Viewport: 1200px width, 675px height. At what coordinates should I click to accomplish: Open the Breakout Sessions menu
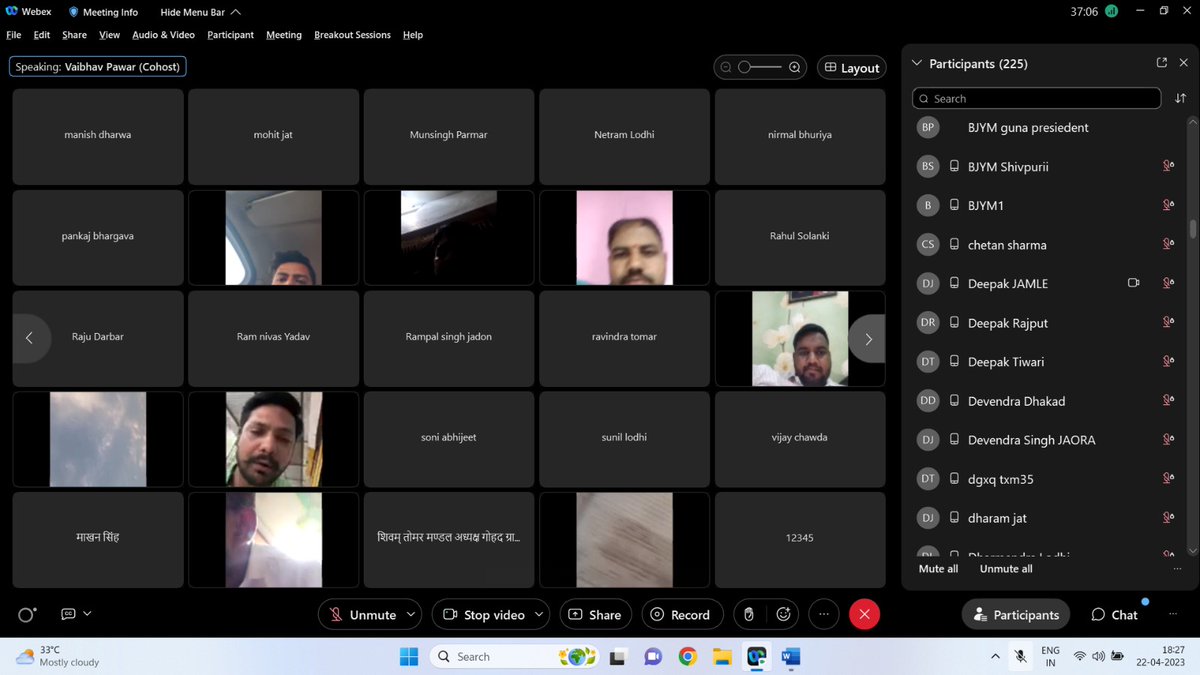pos(352,35)
